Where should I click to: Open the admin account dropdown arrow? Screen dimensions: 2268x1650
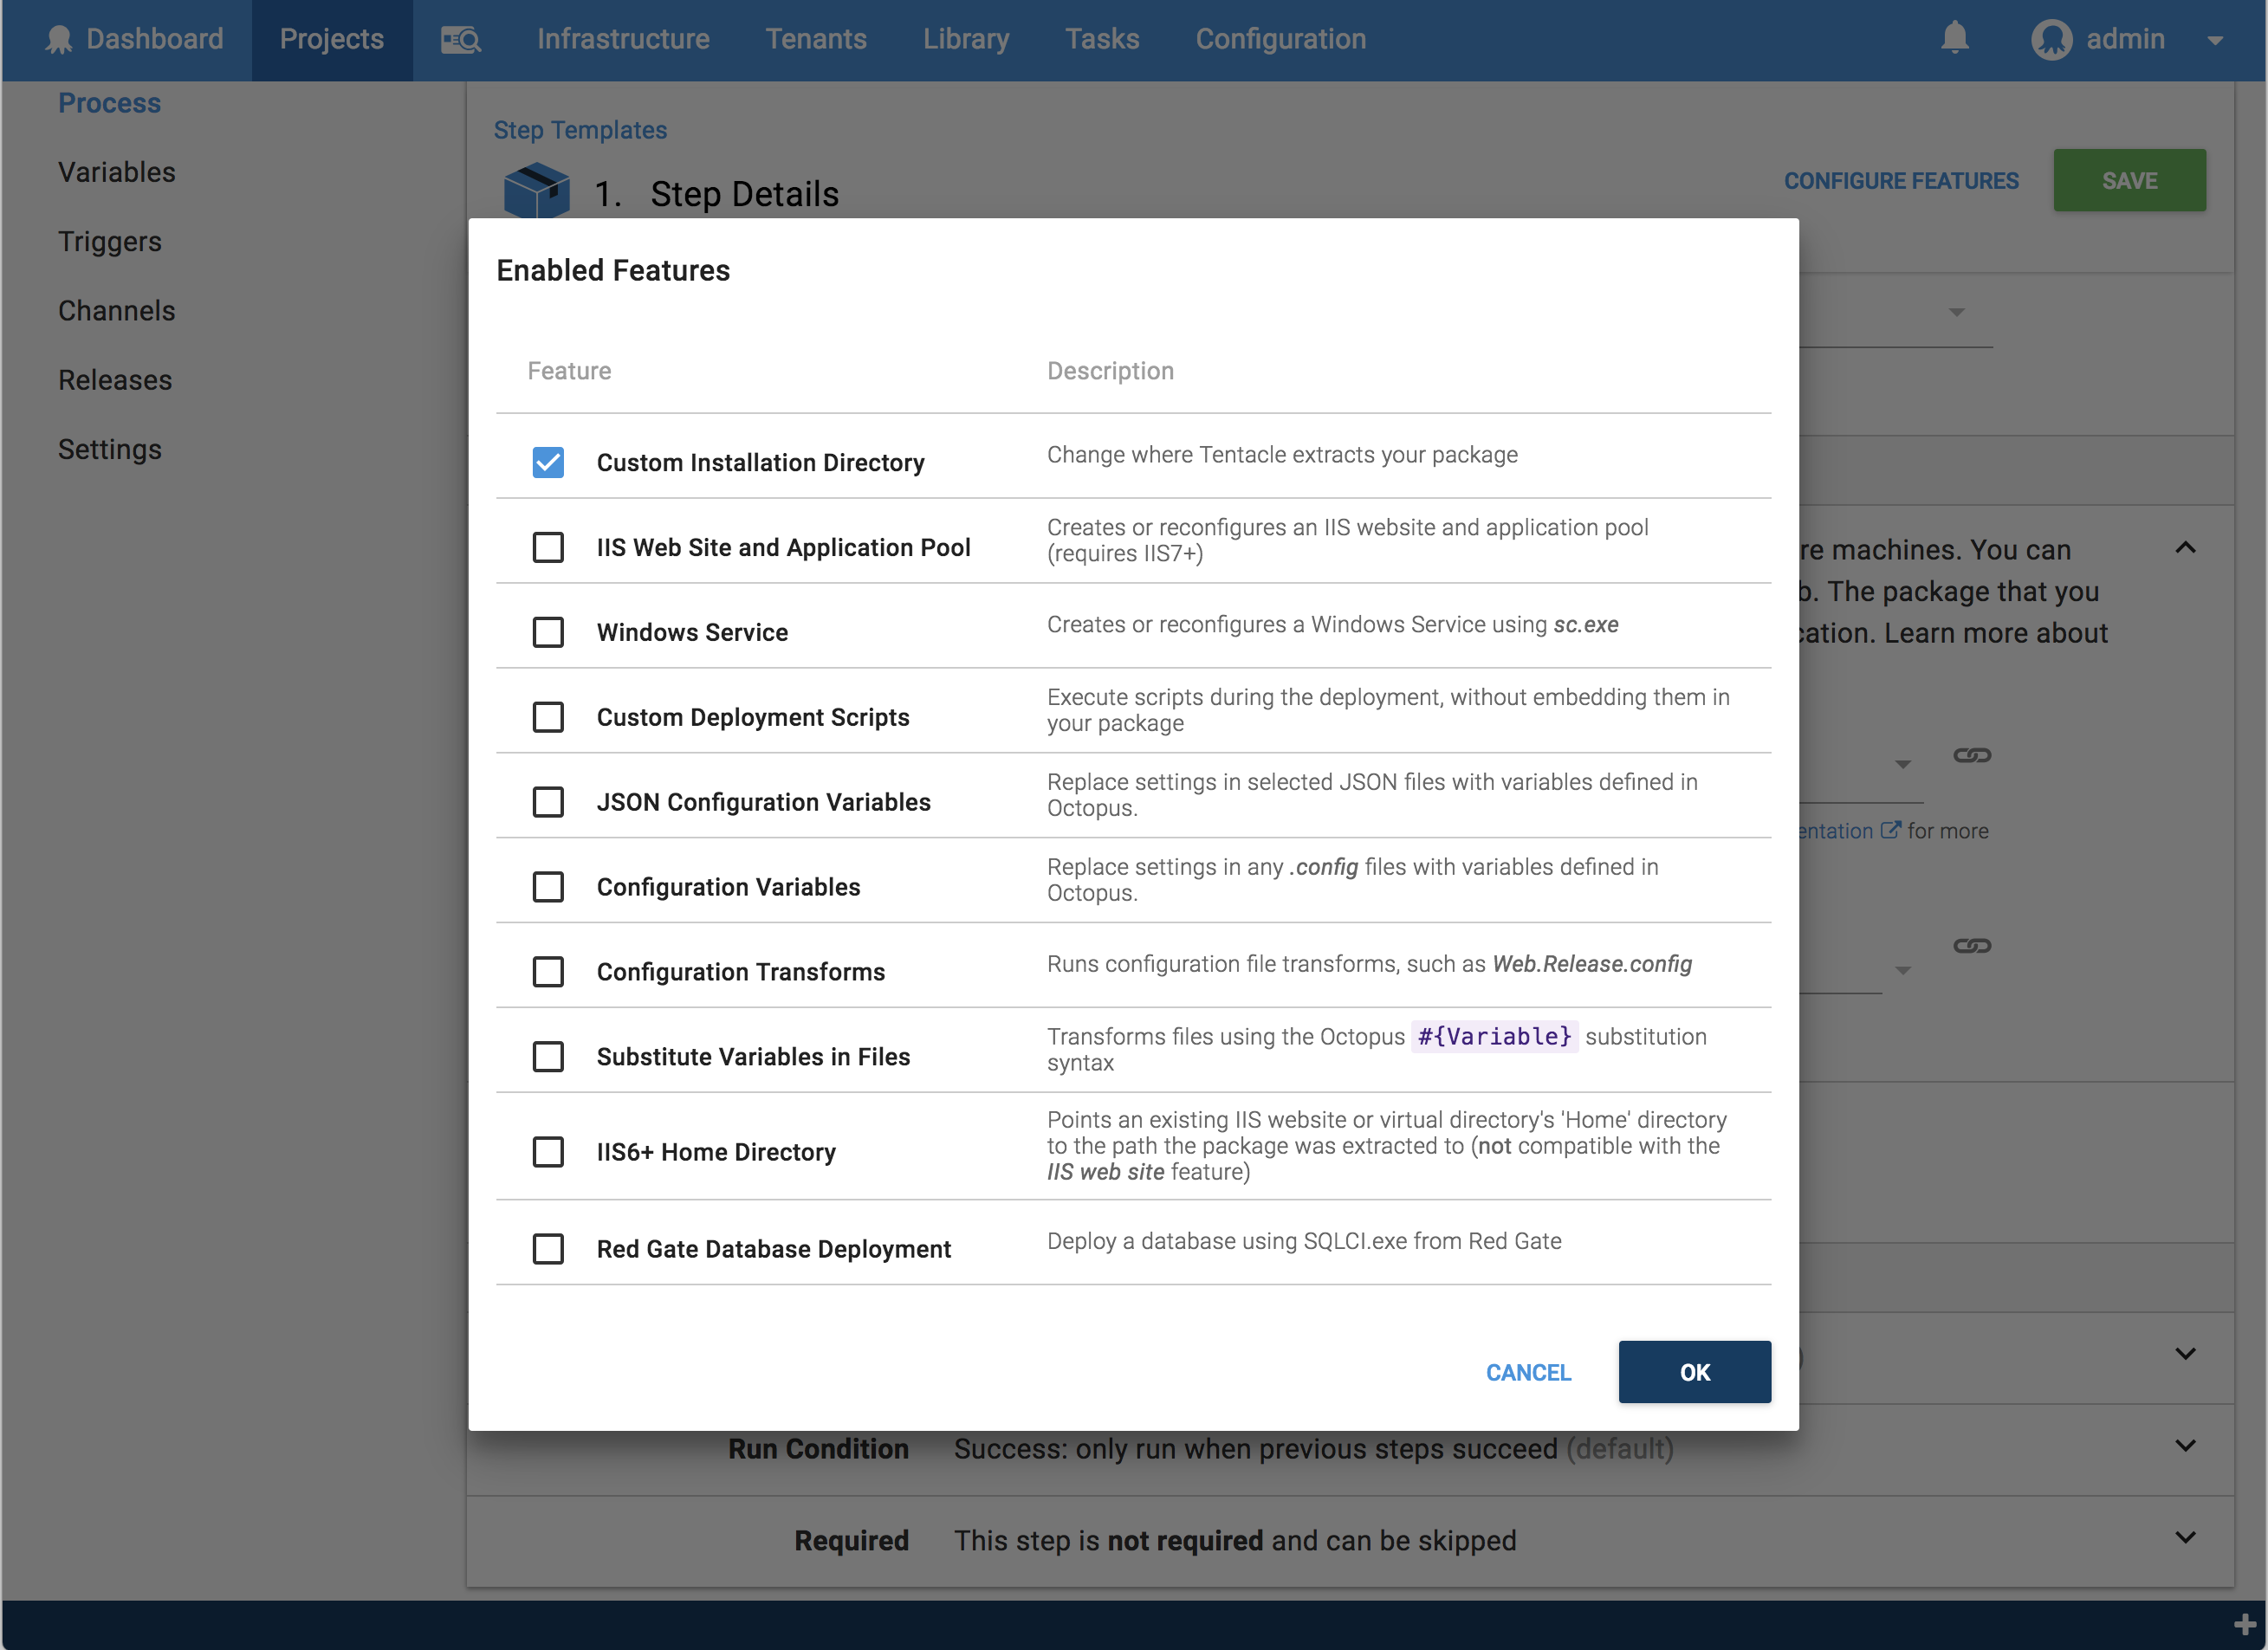2216,40
